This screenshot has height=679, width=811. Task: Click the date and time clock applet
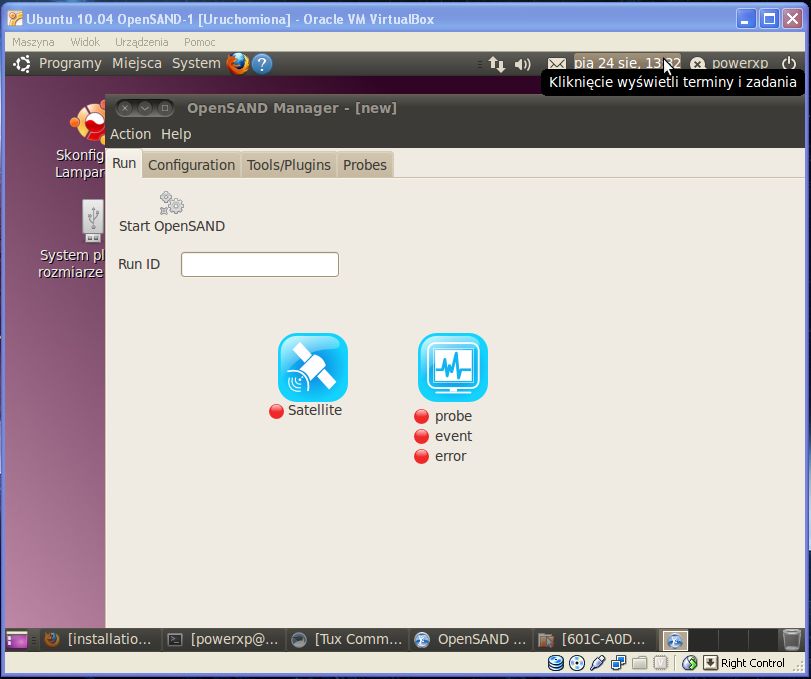tap(627, 63)
